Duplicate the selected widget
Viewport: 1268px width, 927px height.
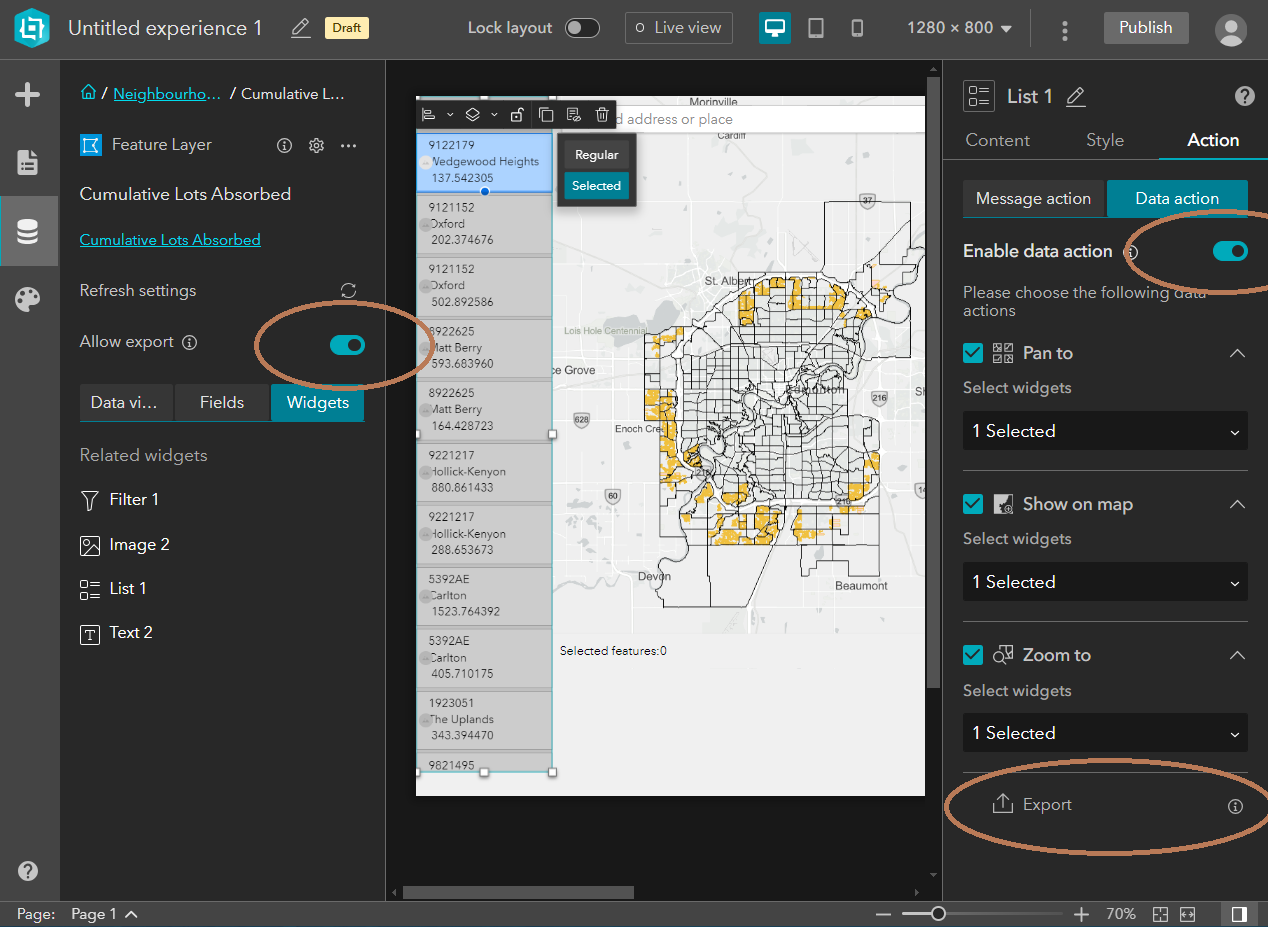pyautogui.click(x=546, y=114)
